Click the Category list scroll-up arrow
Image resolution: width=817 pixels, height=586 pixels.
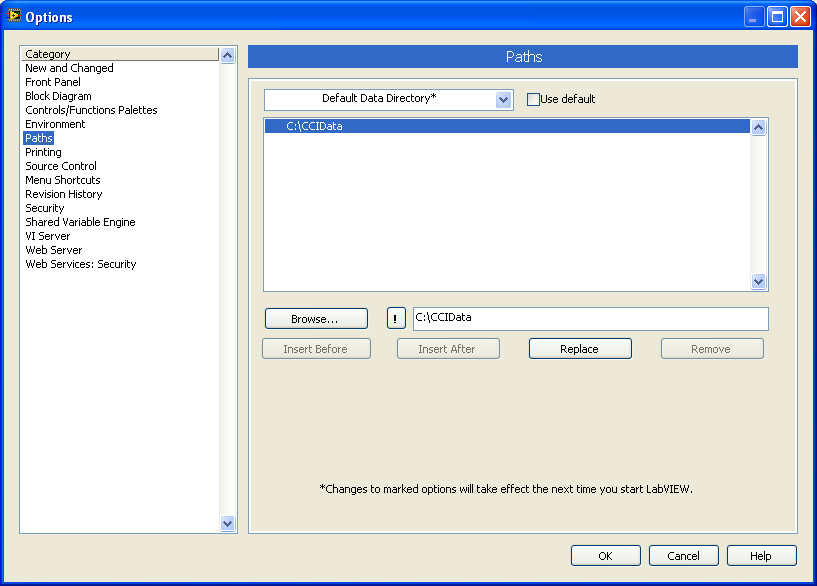(227, 55)
